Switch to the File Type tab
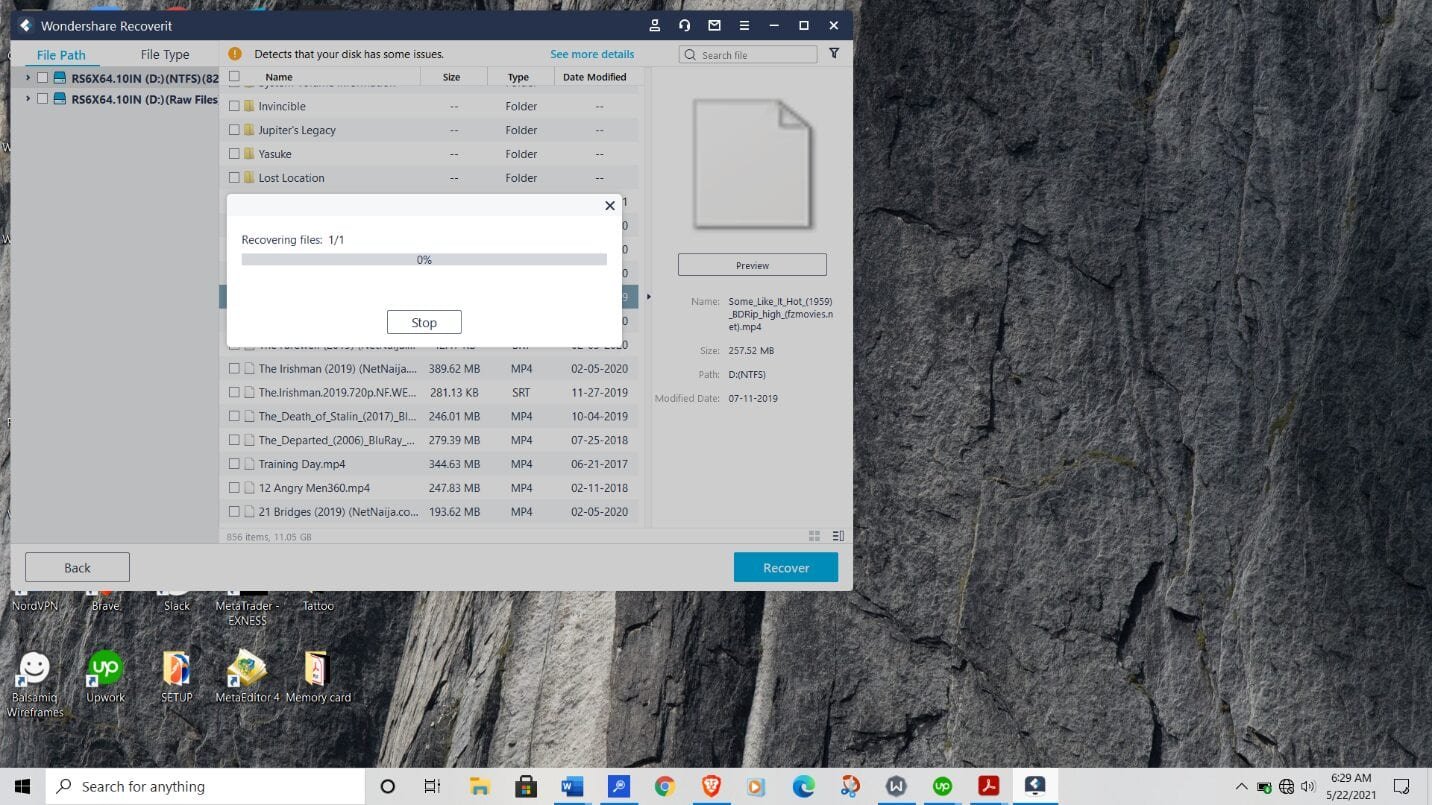This screenshot has height=805, width=1432. (165, 55)
